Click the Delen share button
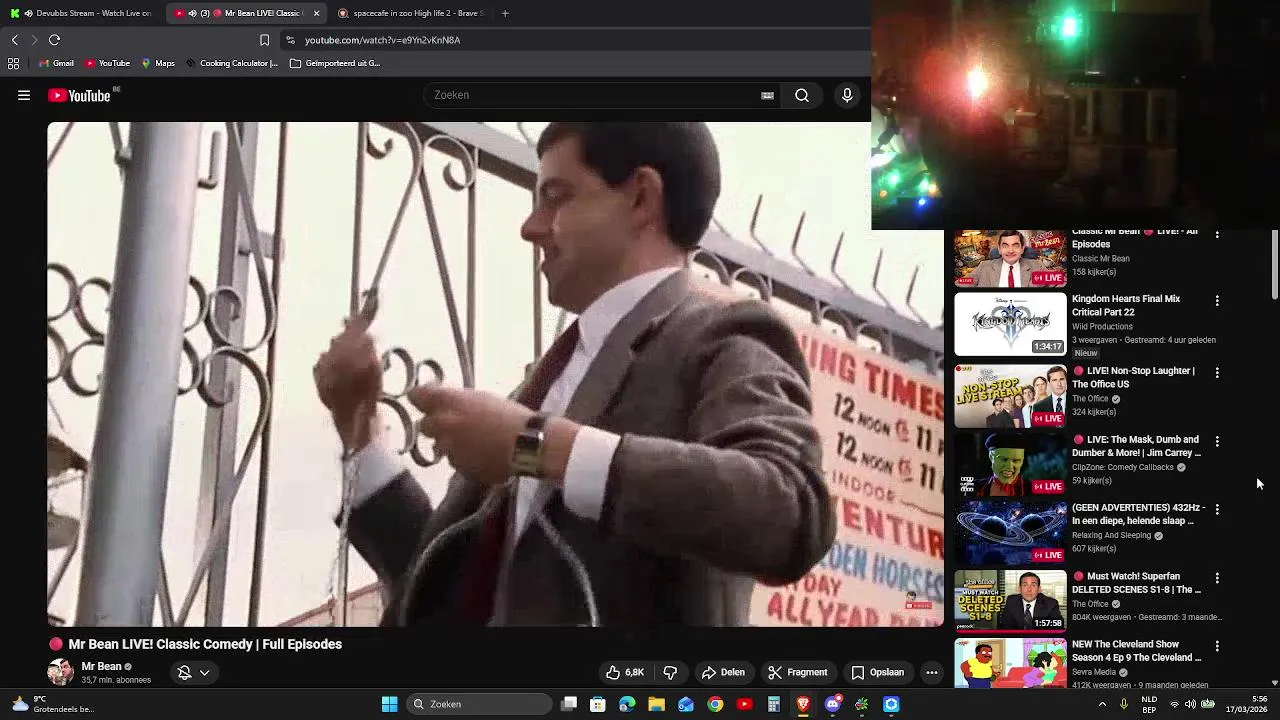The image size is (1280, 720). coord(723,672)
